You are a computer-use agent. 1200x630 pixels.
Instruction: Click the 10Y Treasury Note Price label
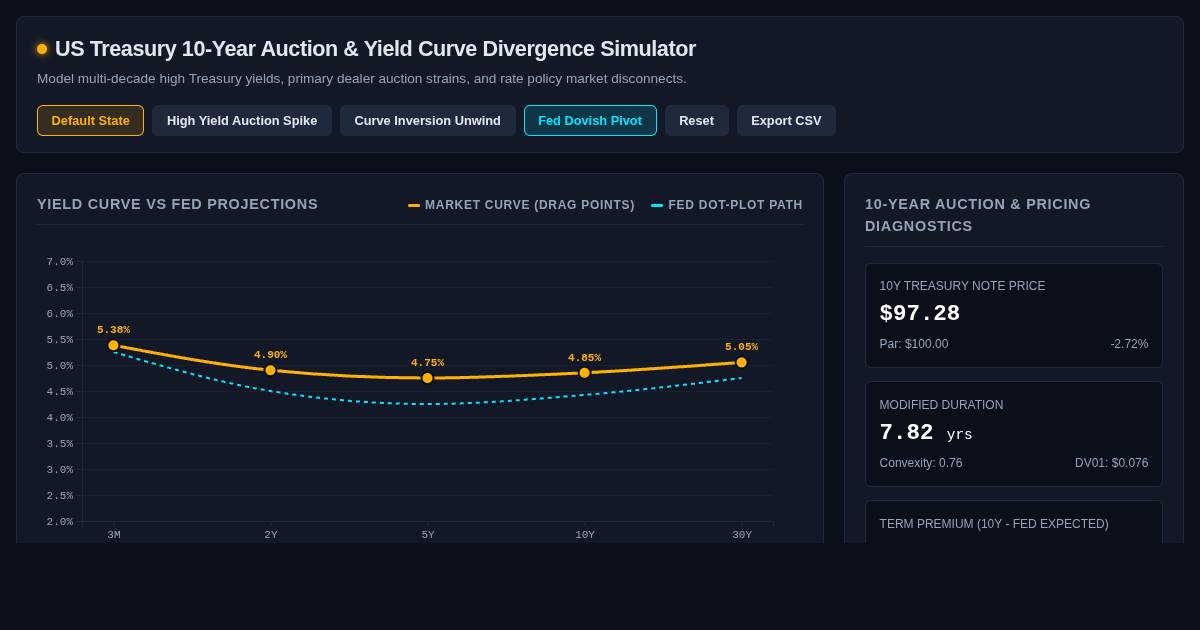tap(962, 286)
